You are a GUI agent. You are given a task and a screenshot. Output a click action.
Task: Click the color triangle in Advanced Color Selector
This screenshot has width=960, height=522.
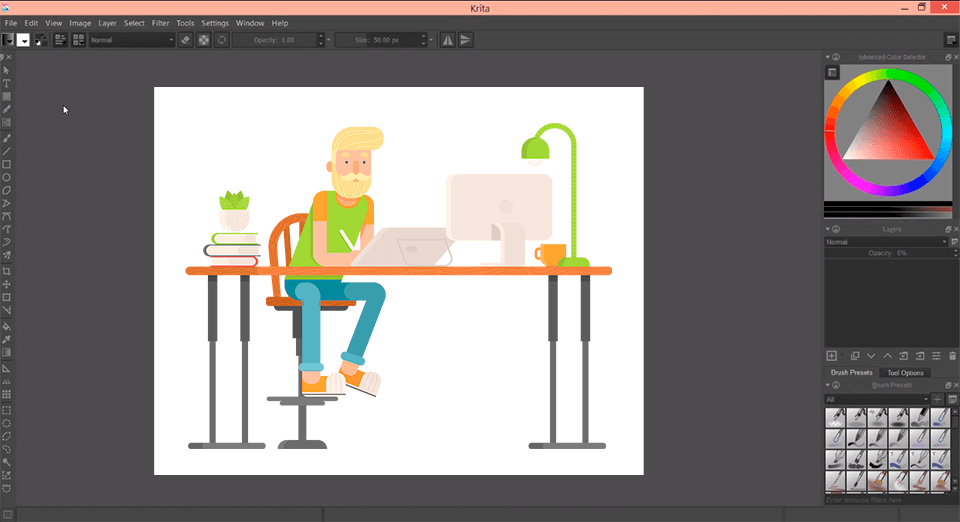pyautogui.click(x=887, y=132)
